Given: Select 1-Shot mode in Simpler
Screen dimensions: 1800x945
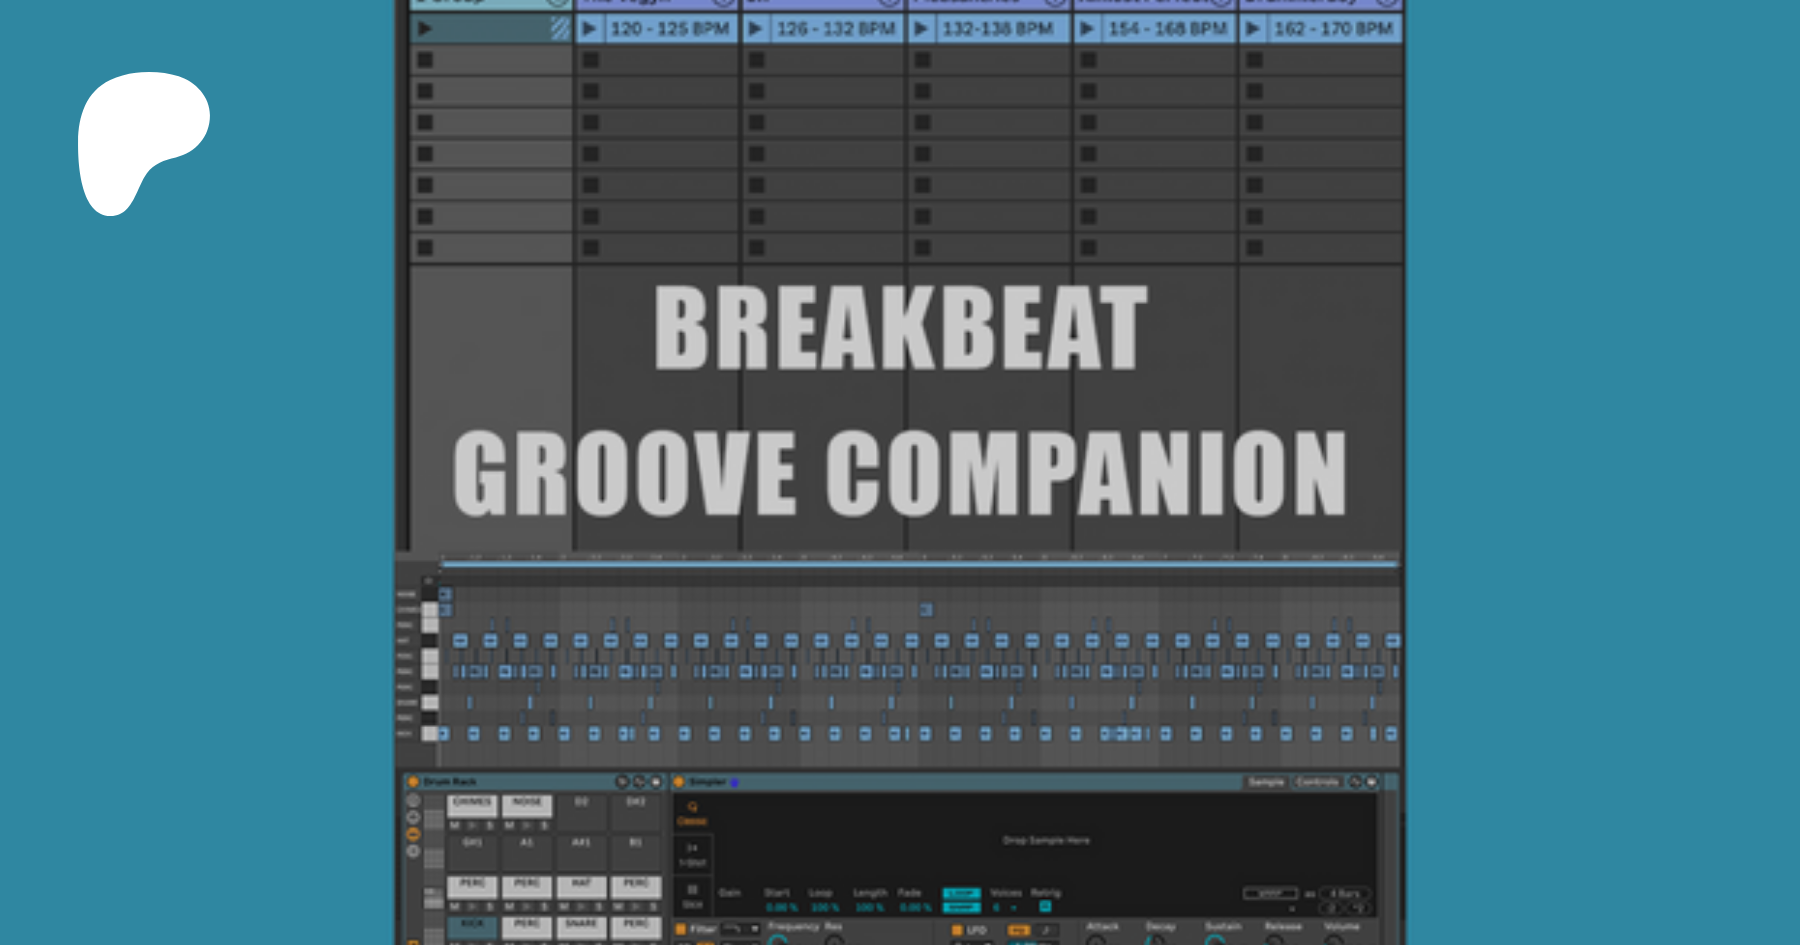Looking at the screenshot, I should (692, 854).
